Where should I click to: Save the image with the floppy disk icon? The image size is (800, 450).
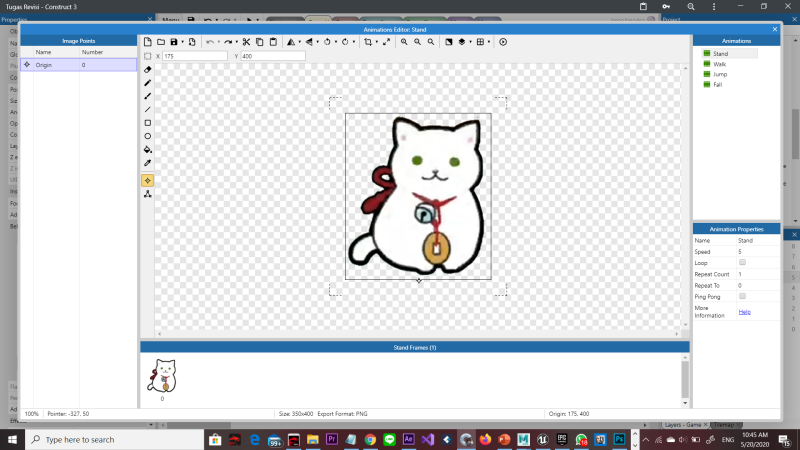tap(174, 42)
